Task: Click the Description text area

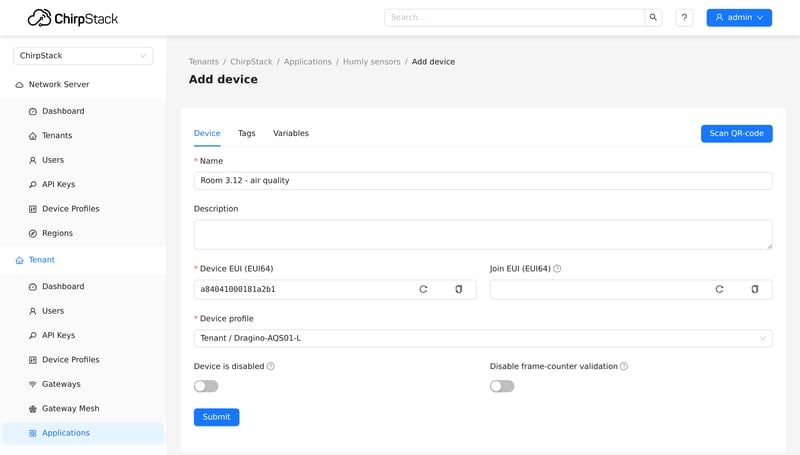Action: coord(483,235)
